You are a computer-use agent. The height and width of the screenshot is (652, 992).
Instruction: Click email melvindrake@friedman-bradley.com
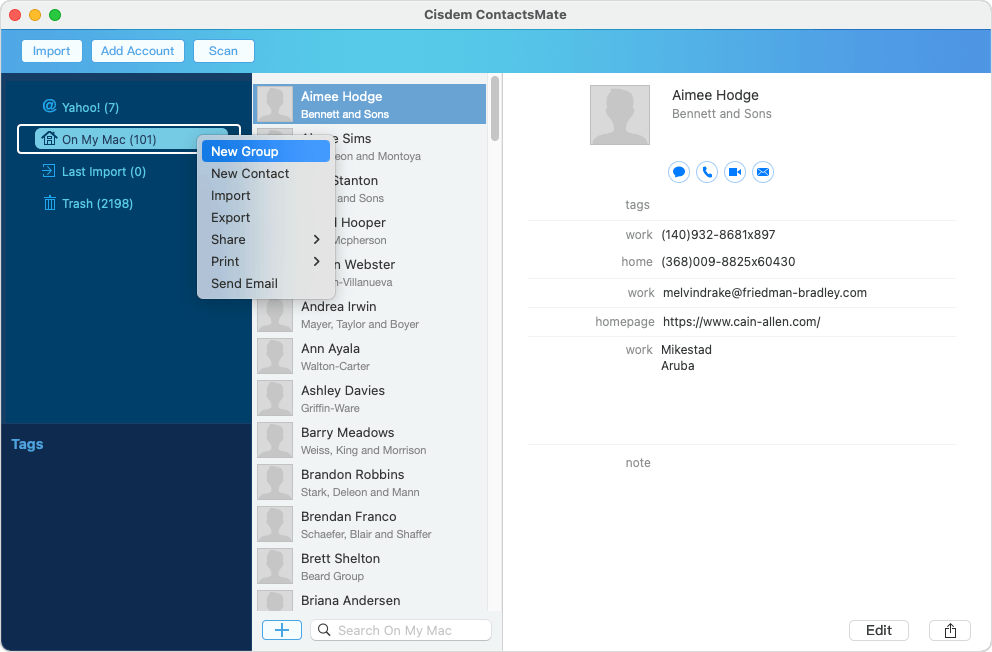tap(765, 293)
